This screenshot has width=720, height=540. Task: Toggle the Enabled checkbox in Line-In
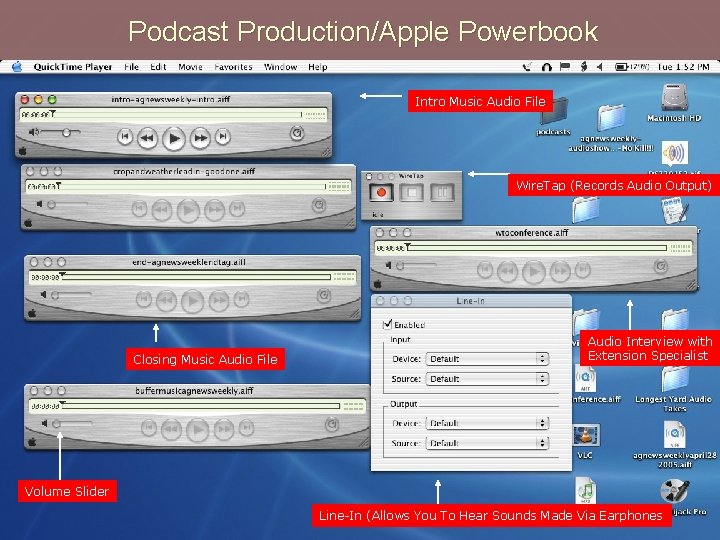[388, 325]
